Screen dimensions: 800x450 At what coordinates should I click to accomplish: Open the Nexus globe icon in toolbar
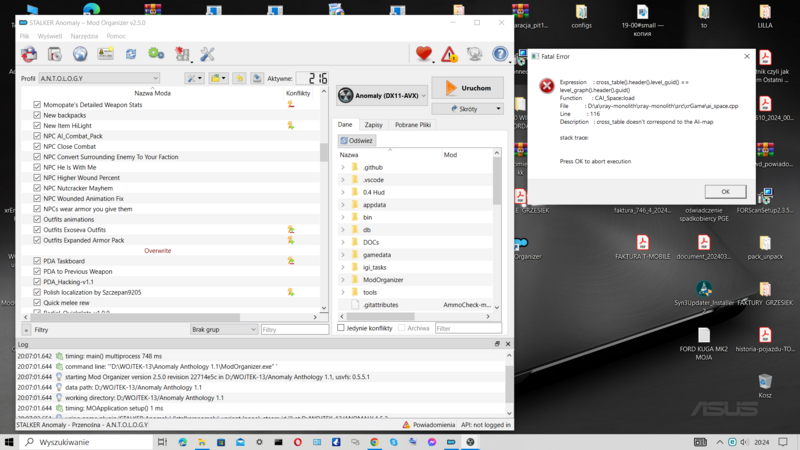pyautogui.click(x=80, y=54)
